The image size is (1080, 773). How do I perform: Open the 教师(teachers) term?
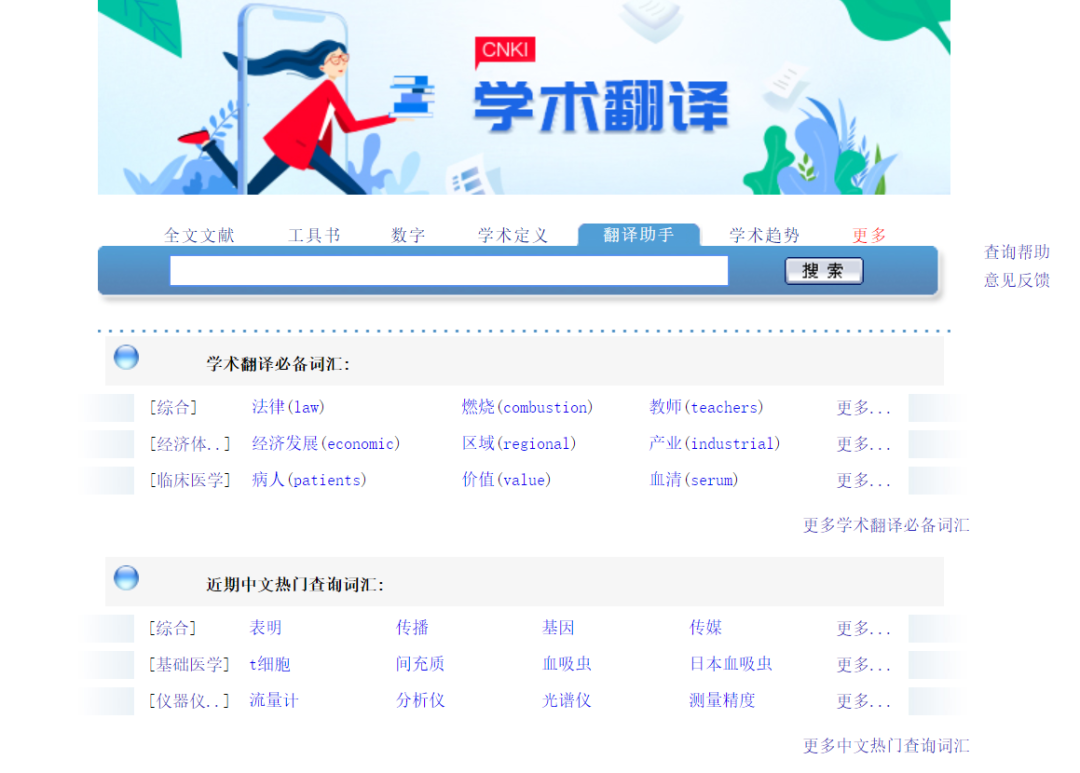(706, 407)
